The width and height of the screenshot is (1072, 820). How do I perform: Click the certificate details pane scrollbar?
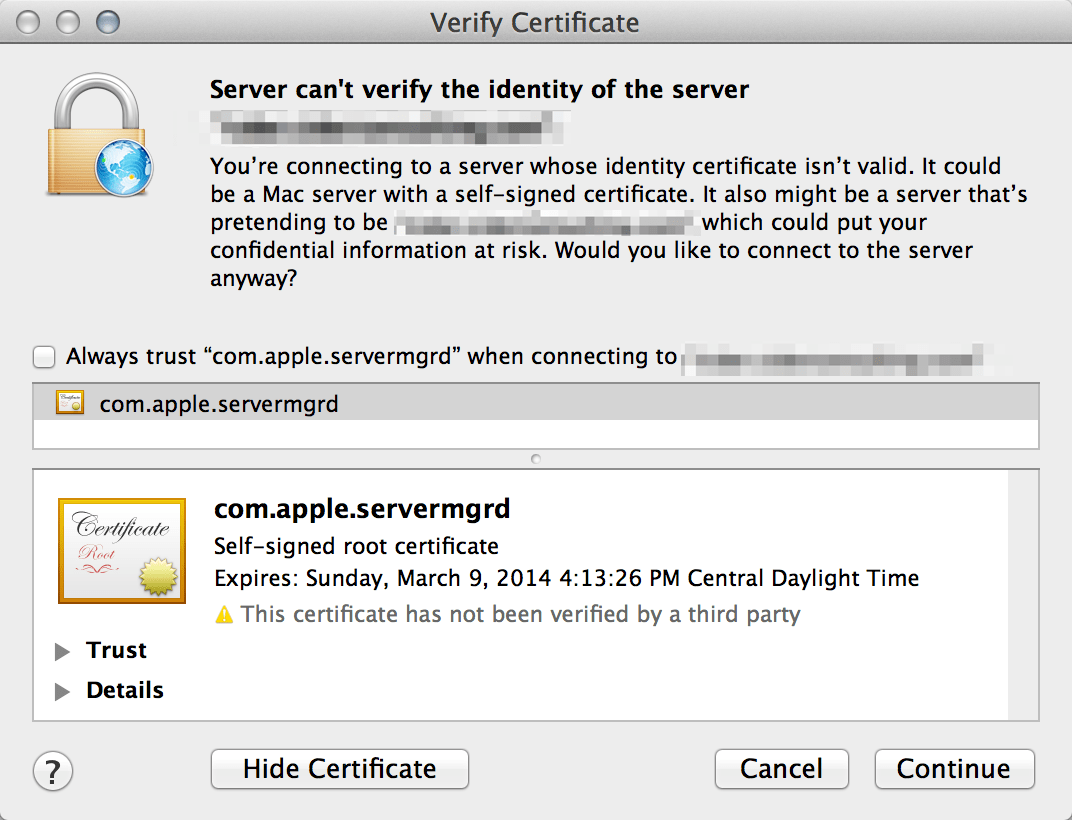(x=1023, y=595)
